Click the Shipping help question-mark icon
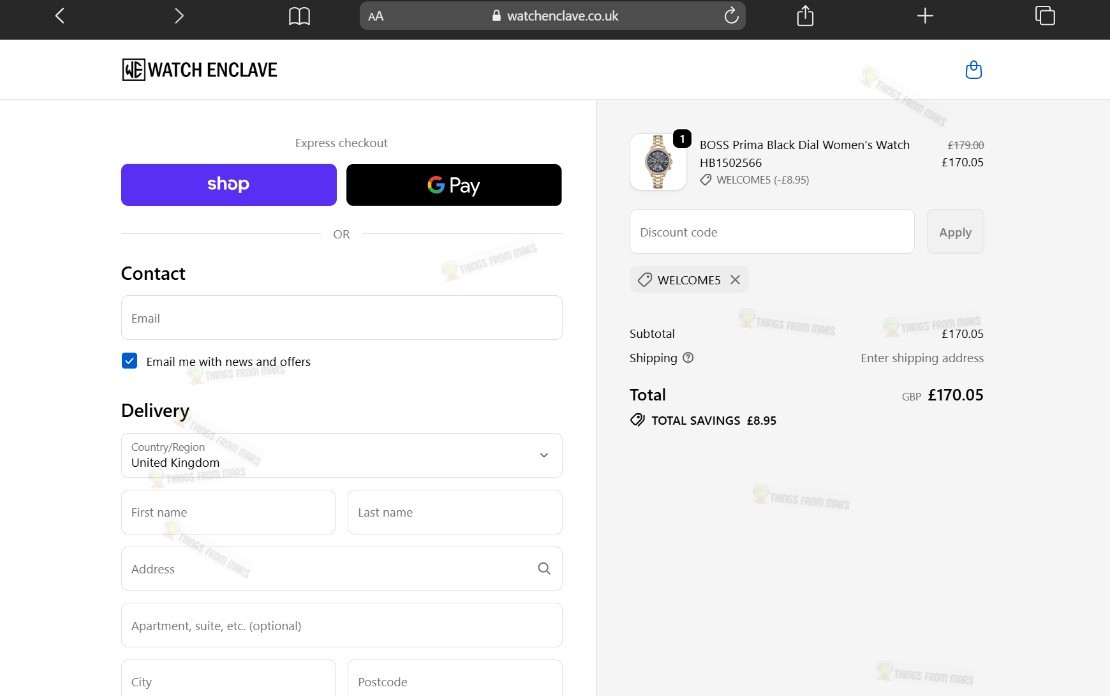The image size is (1110, 696). 688,358
